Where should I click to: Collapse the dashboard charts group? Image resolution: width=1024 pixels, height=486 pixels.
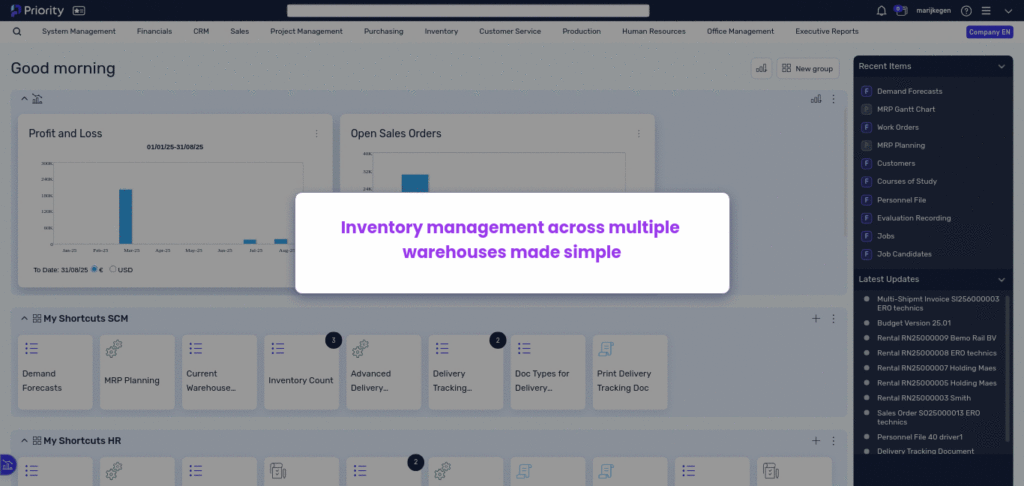pos(25,99)
